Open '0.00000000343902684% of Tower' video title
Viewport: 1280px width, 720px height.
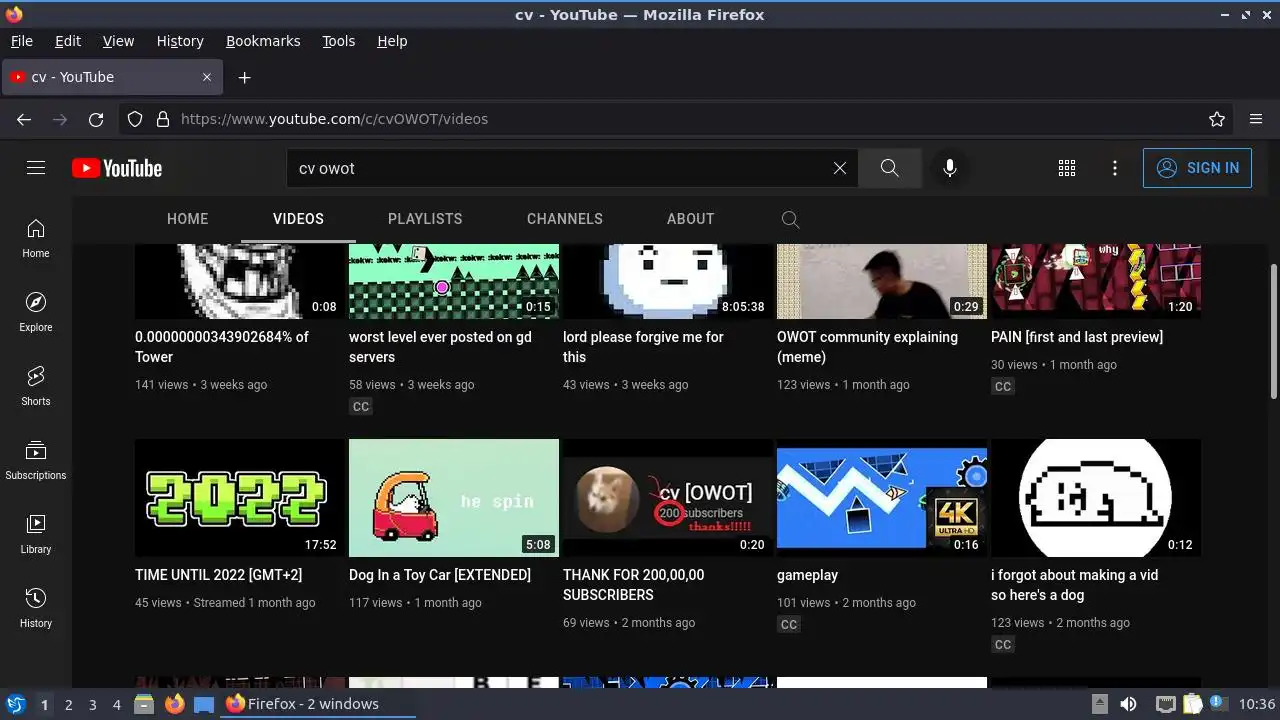[222, 347]
